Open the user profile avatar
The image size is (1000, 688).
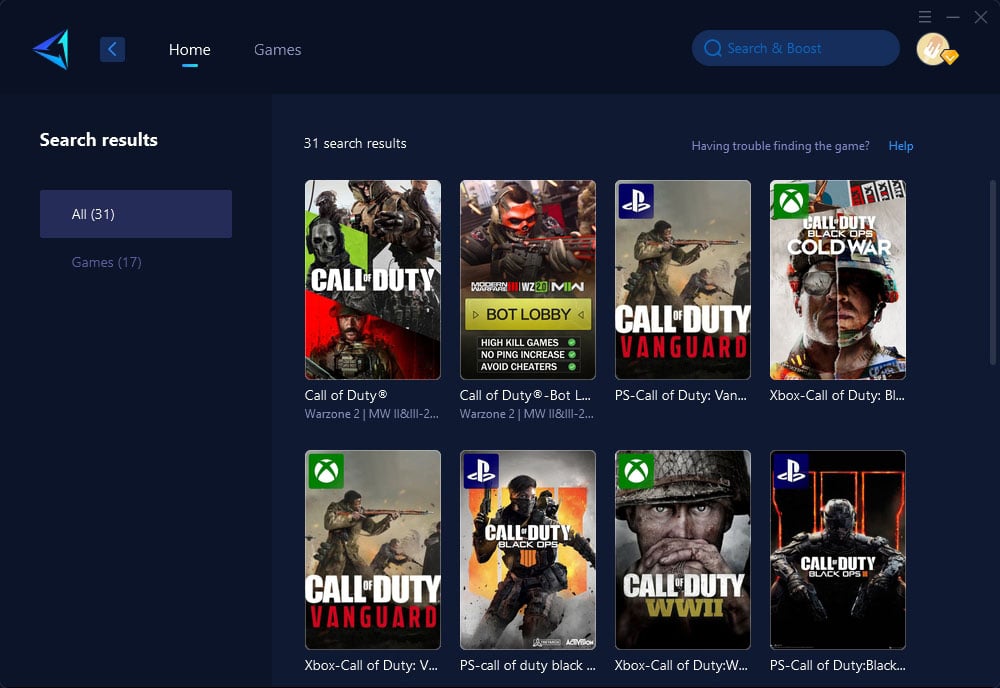[935, 49]
